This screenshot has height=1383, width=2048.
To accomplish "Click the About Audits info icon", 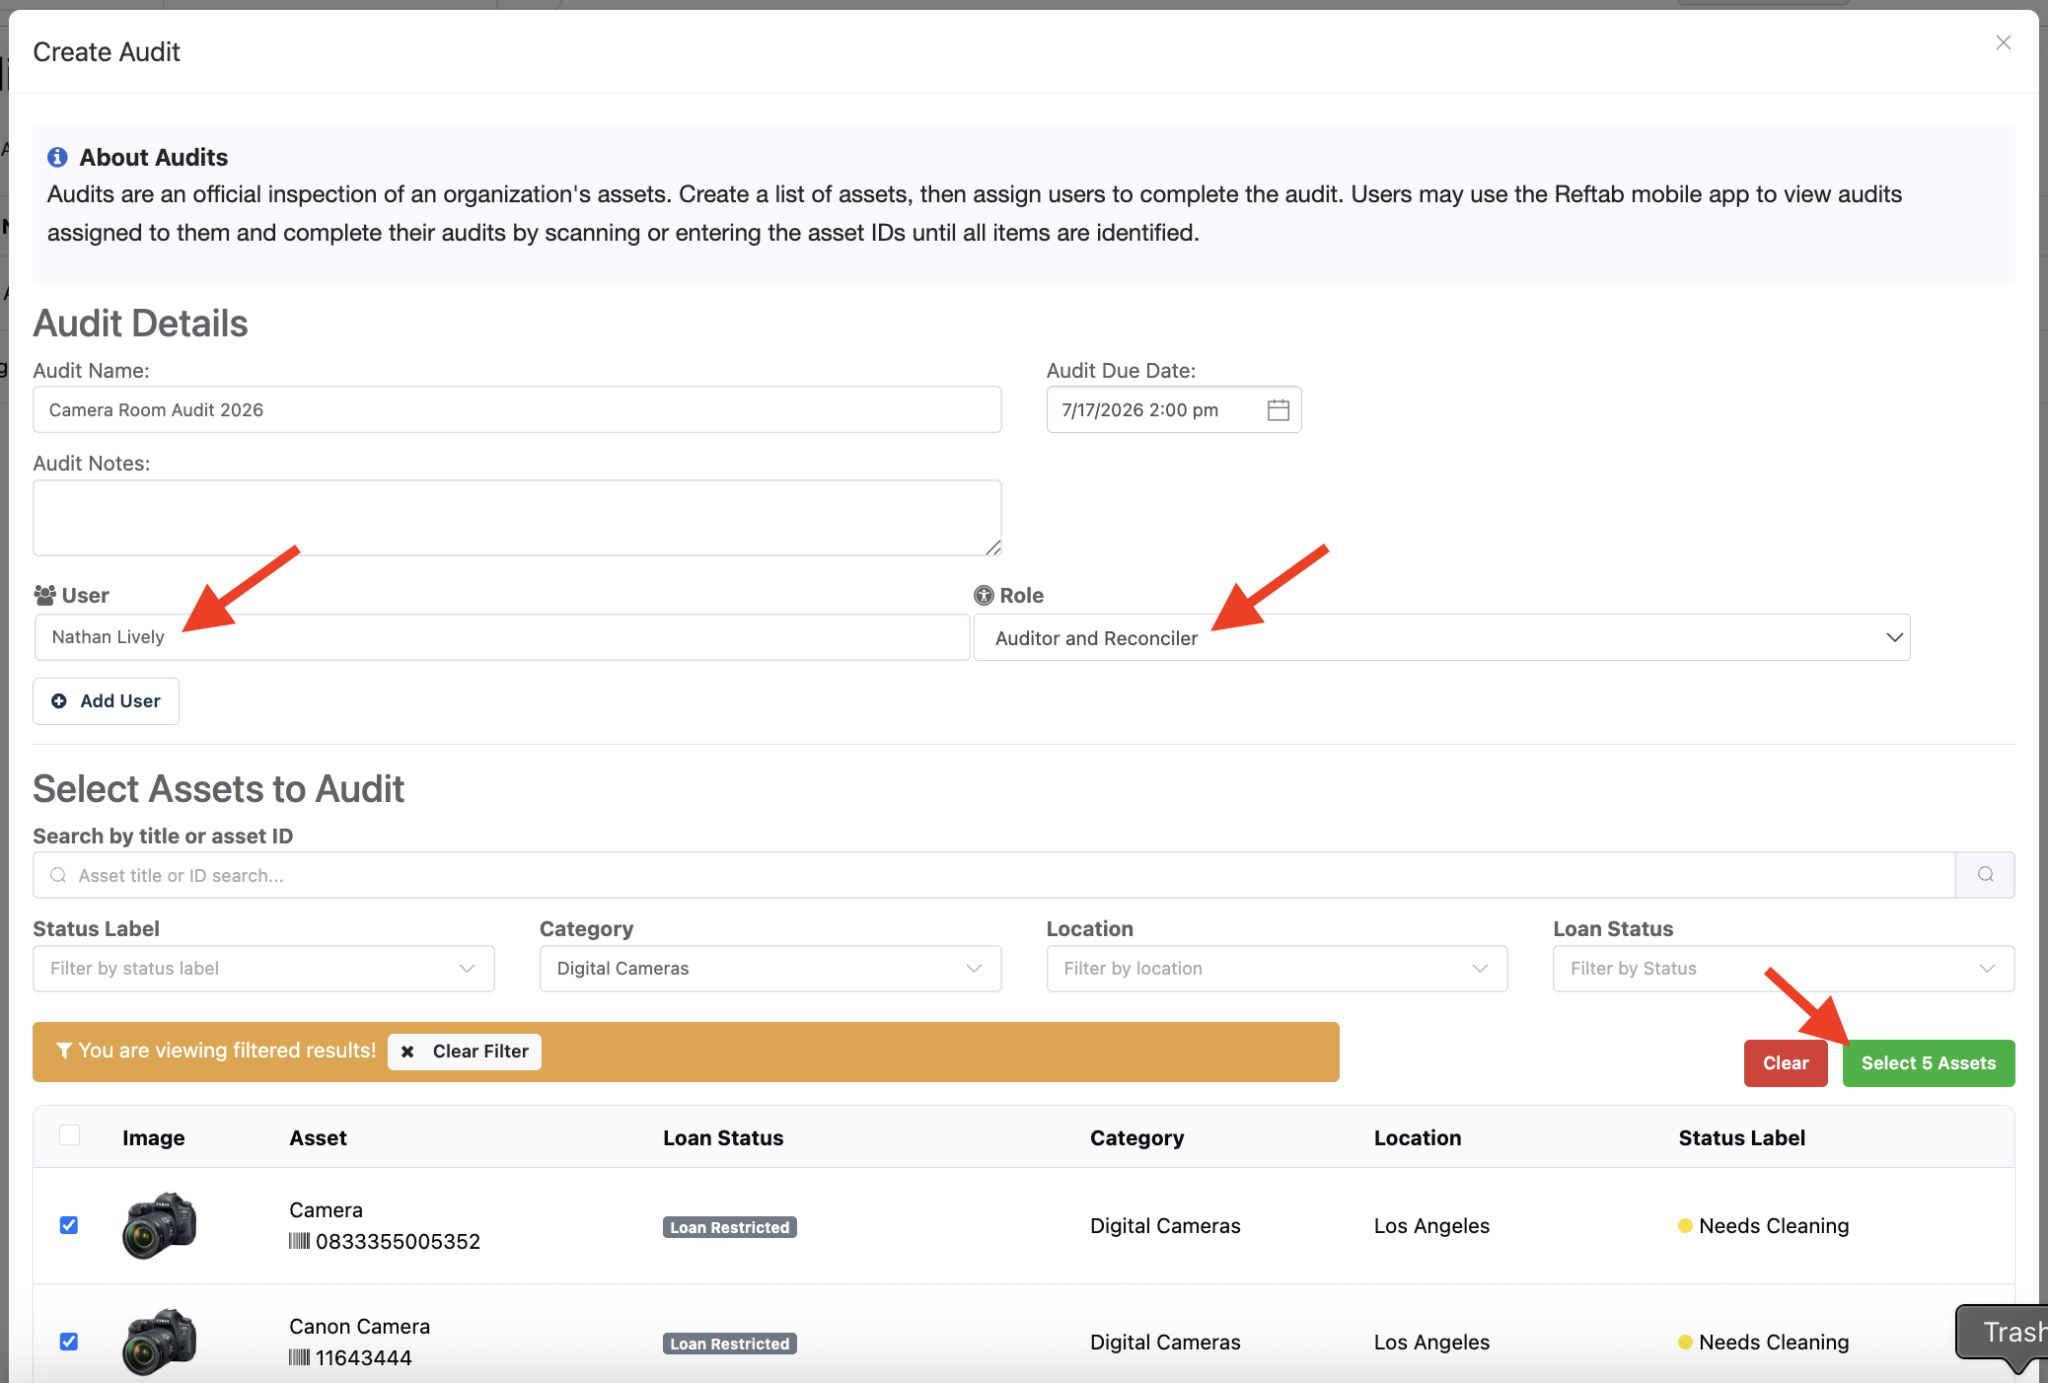I will click(57, 157).
